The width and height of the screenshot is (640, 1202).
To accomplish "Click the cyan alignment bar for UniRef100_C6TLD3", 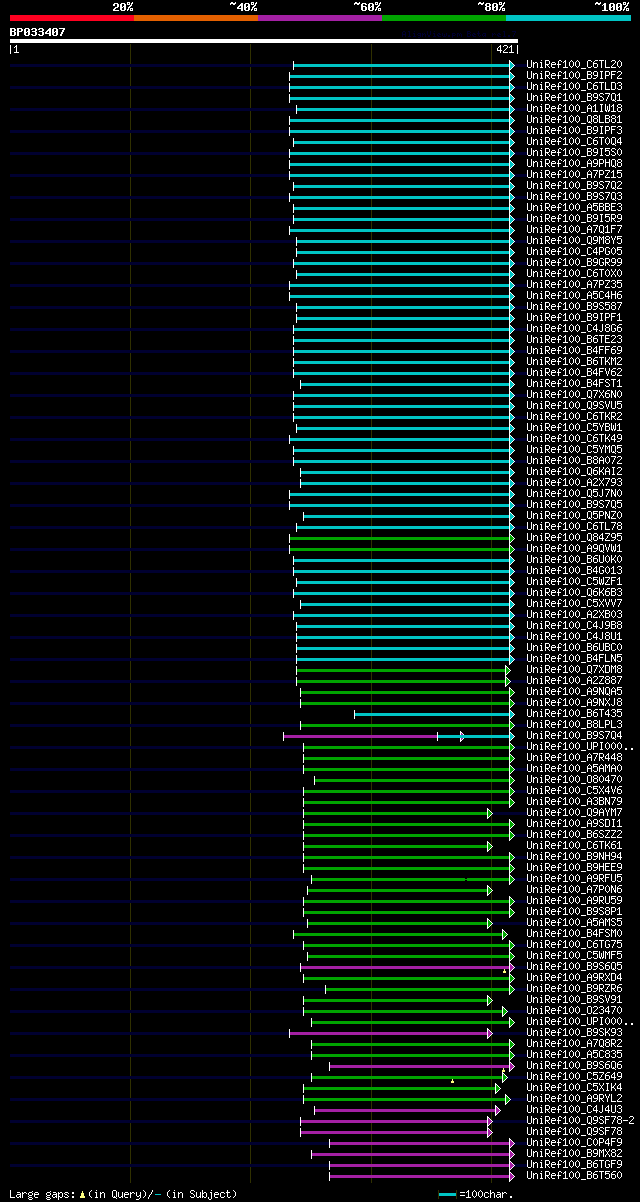I will tap(403, 86).
